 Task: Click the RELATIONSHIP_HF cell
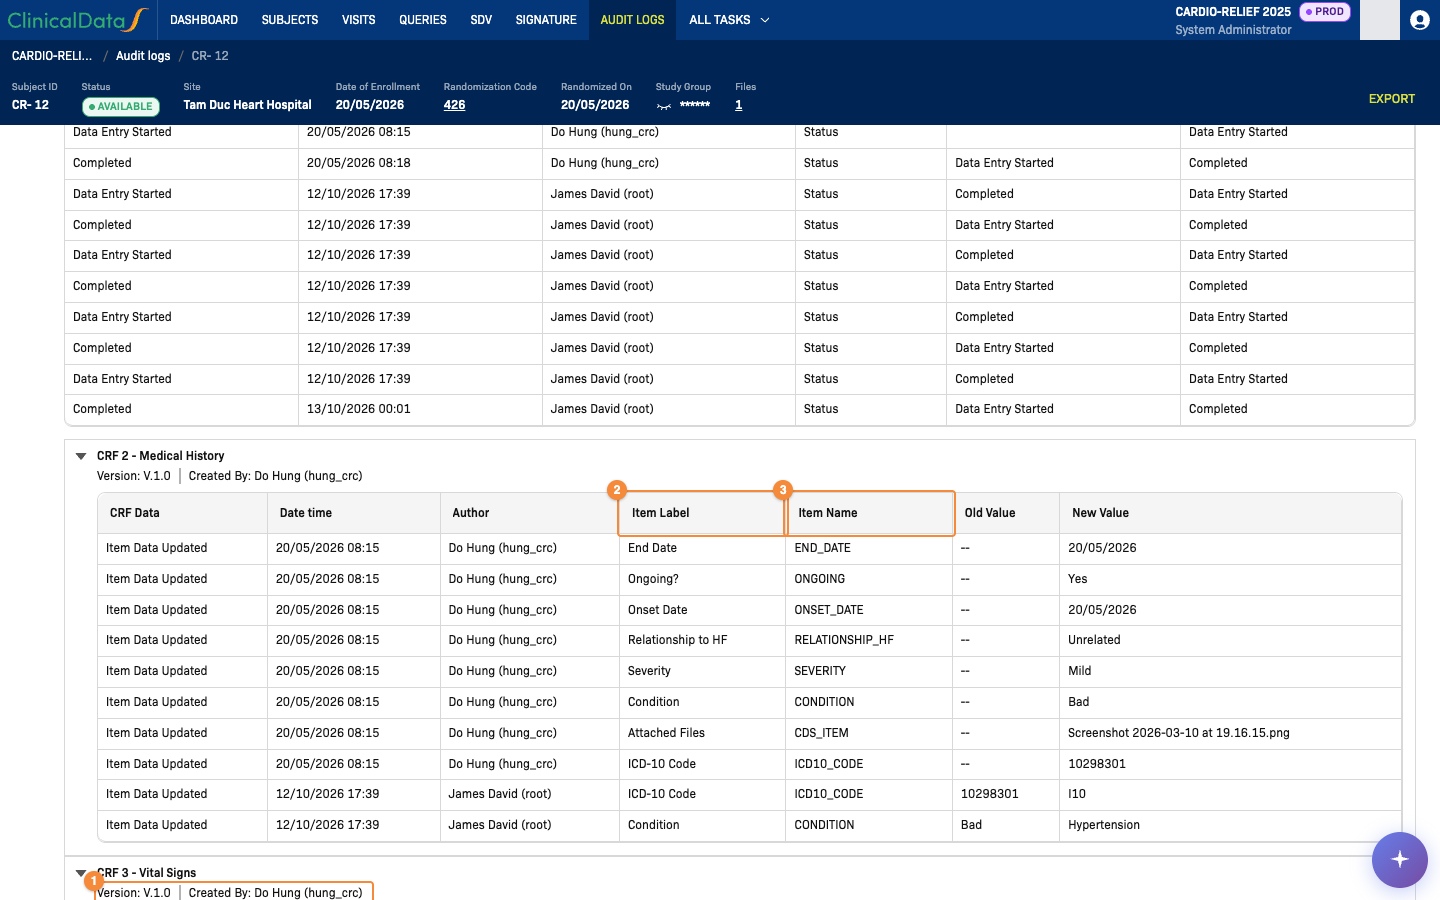(869, 640)
